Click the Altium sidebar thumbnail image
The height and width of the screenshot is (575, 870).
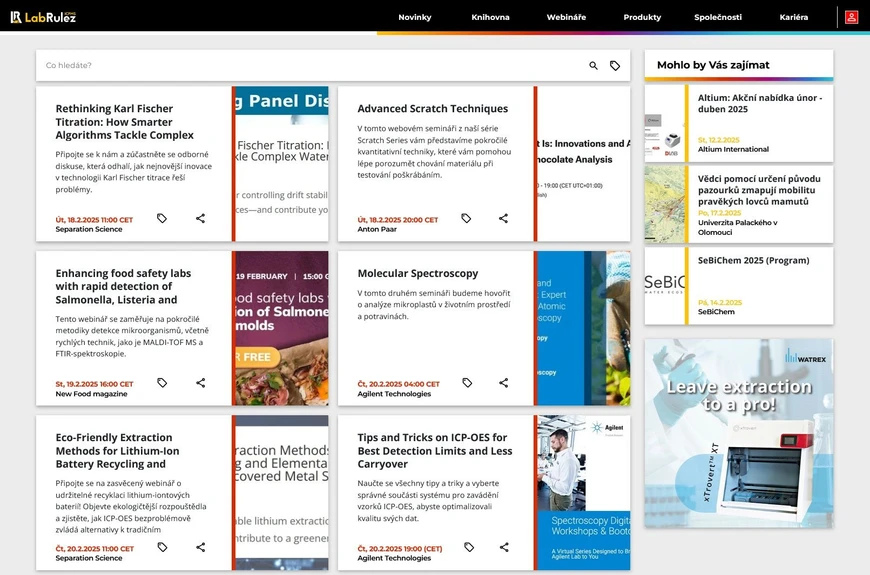[665, 123]
